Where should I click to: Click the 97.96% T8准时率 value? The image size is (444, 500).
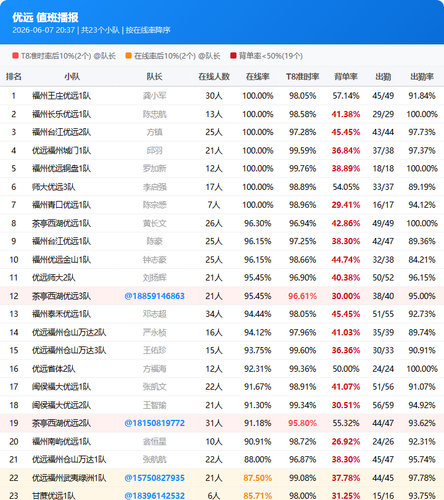coord(302,332)
